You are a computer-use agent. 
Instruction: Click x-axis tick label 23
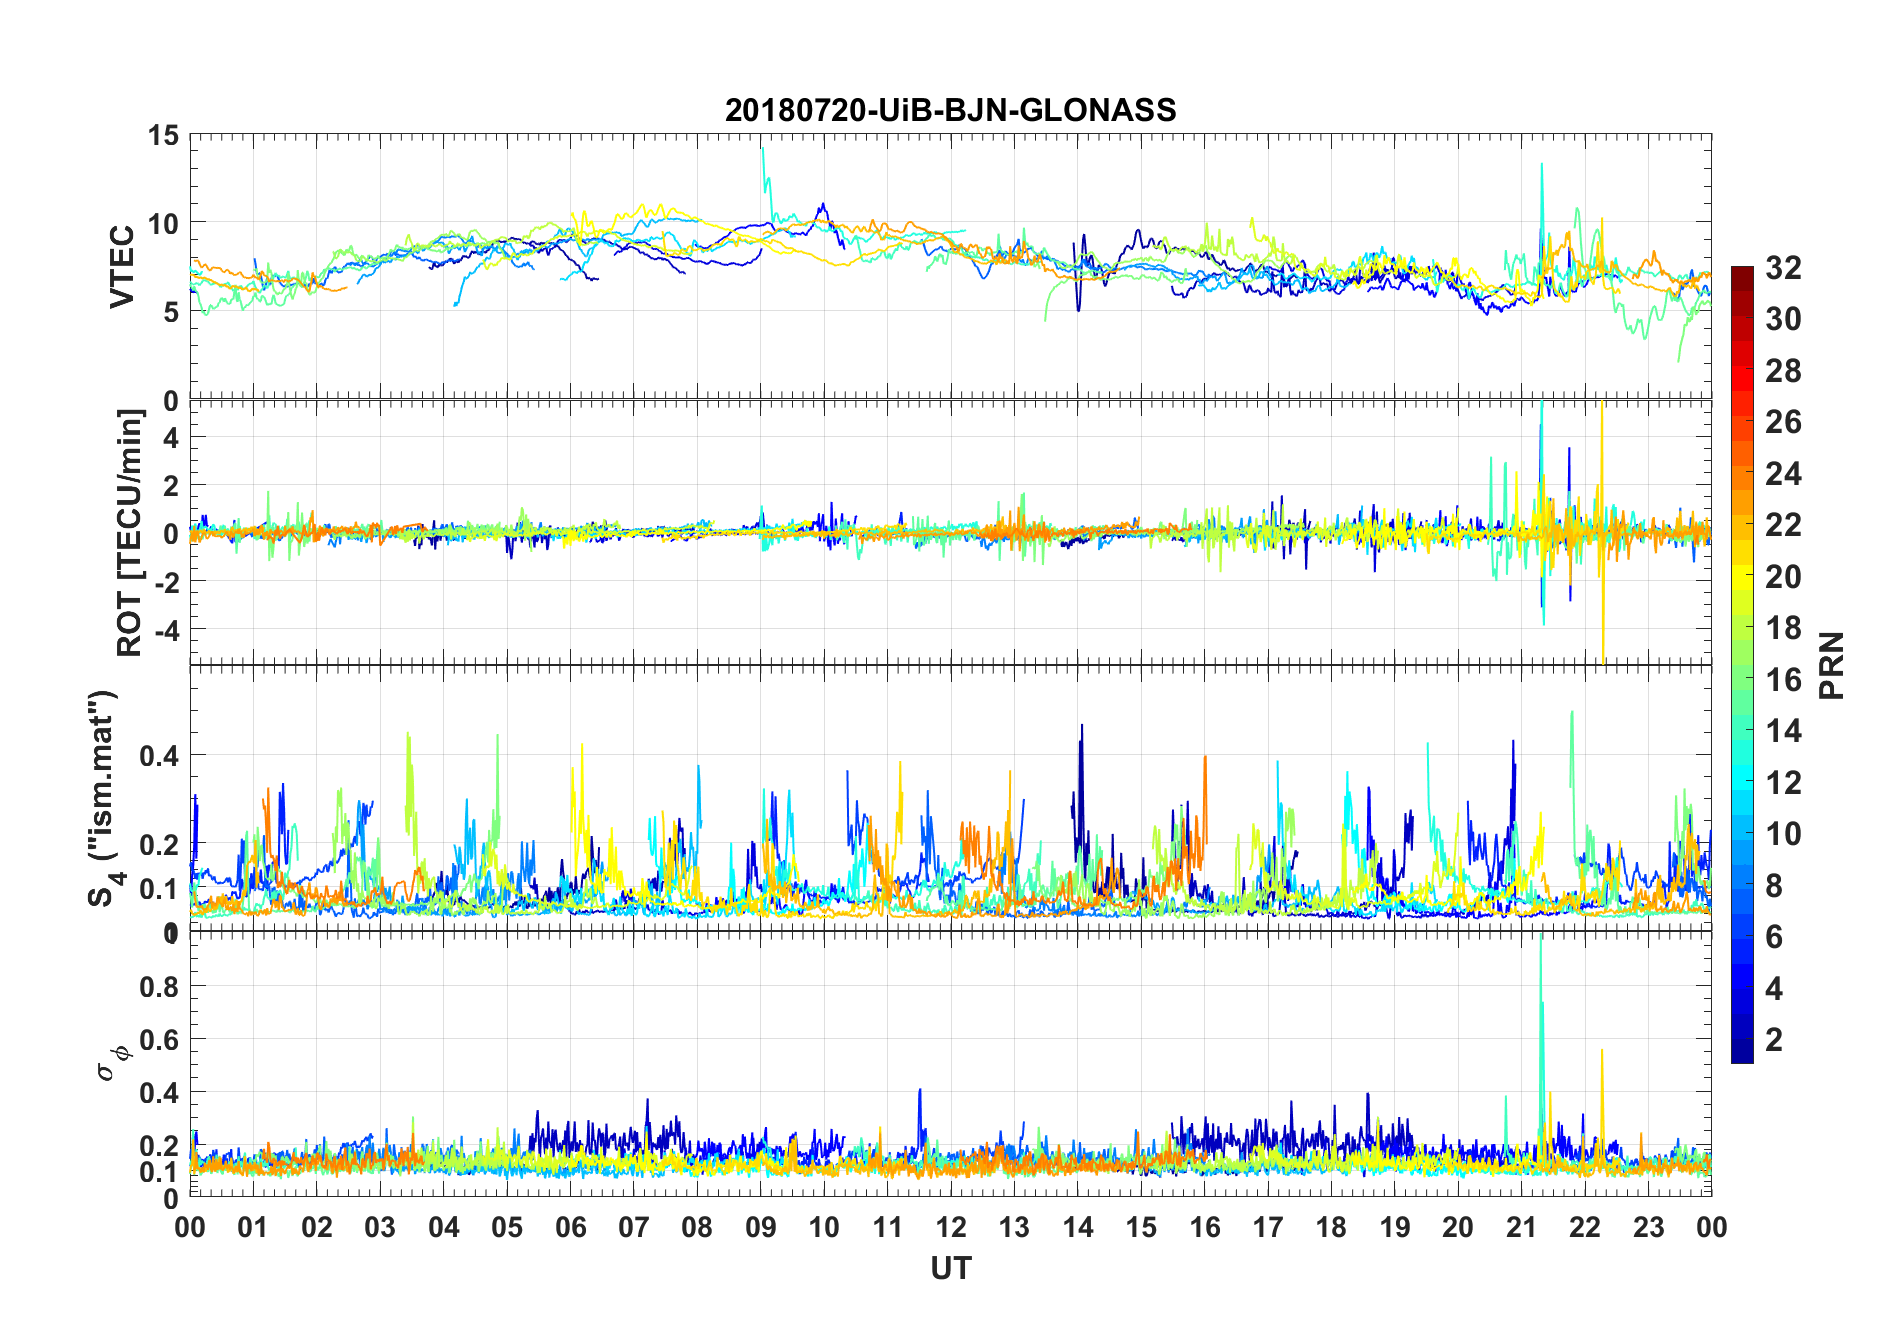click(1649, 1228)
